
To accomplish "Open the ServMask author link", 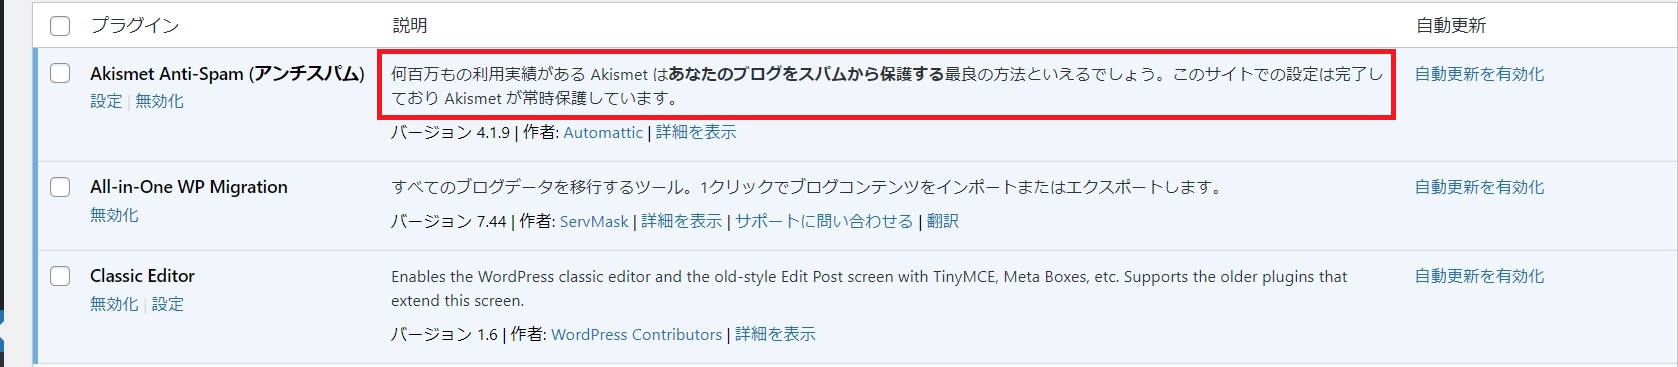I will [x=594, y=221].
